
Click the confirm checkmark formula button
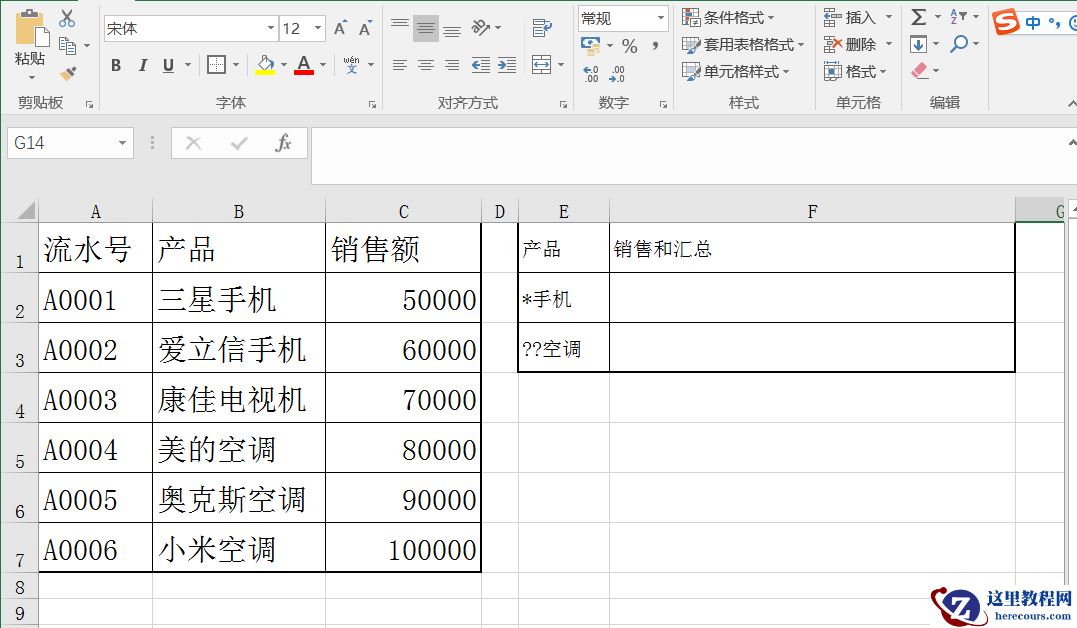[x=239, y=143]
